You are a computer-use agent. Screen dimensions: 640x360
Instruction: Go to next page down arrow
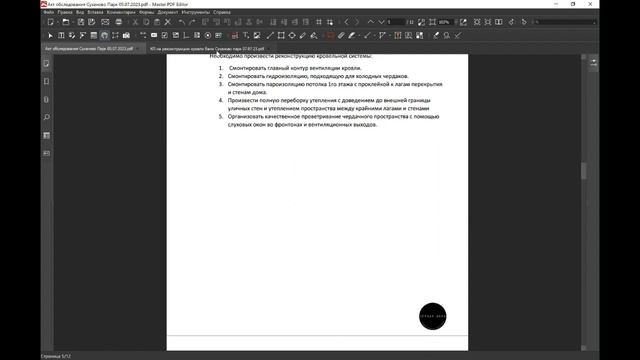(x=381, y=22)
